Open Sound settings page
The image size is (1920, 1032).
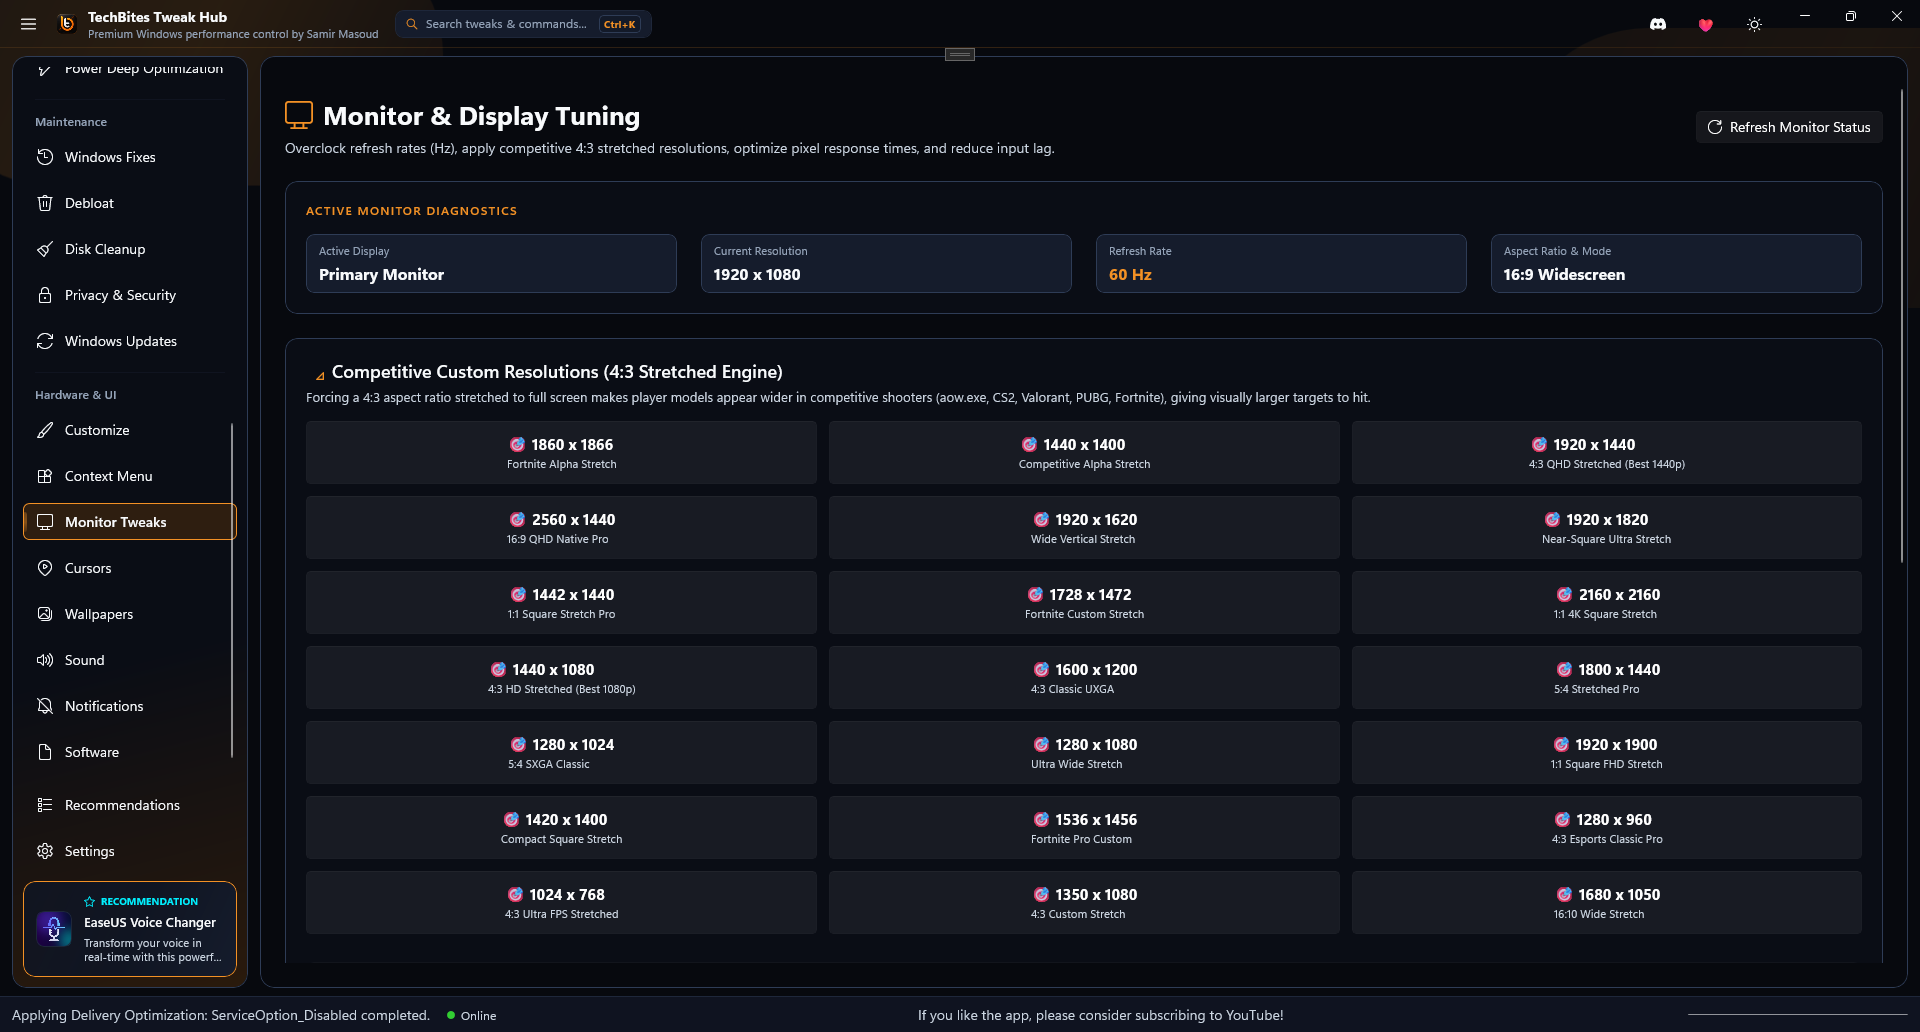point(130,660)
